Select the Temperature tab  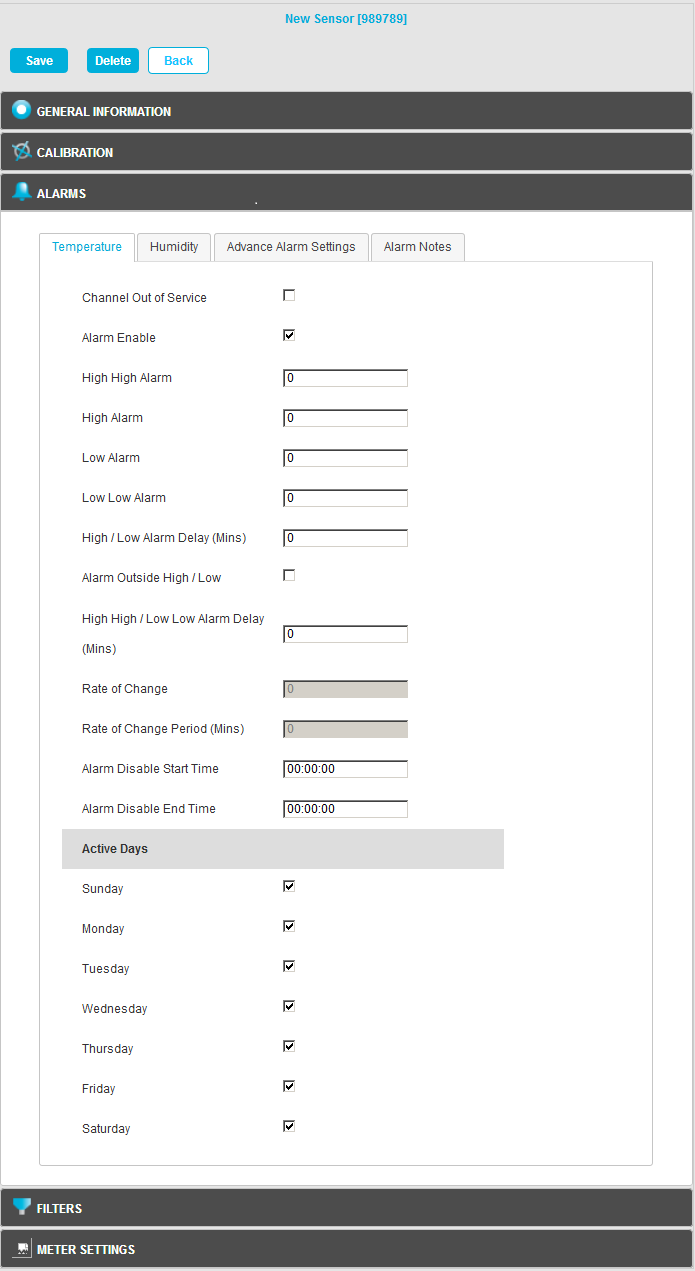(87, 247)
